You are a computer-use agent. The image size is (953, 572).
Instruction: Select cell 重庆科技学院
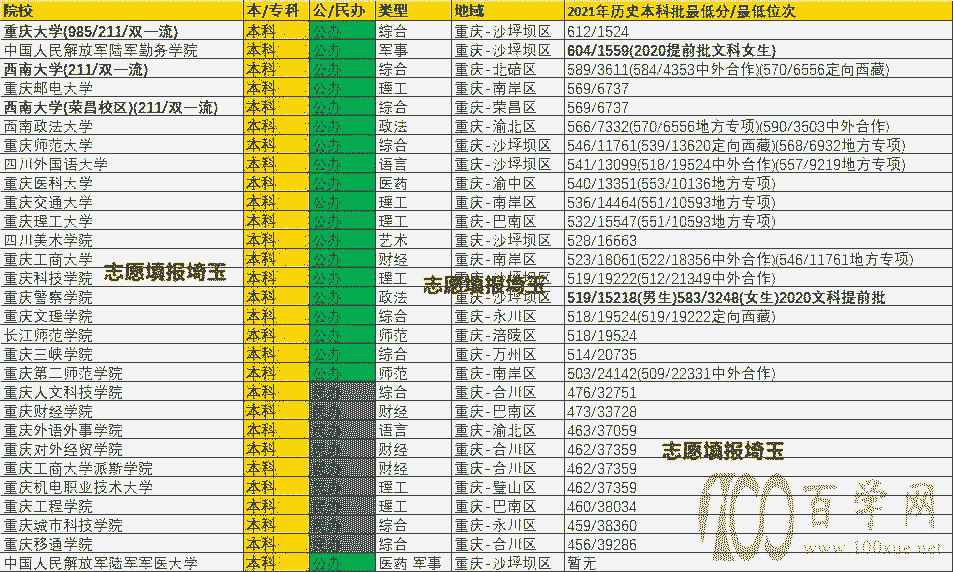[122, 278]
